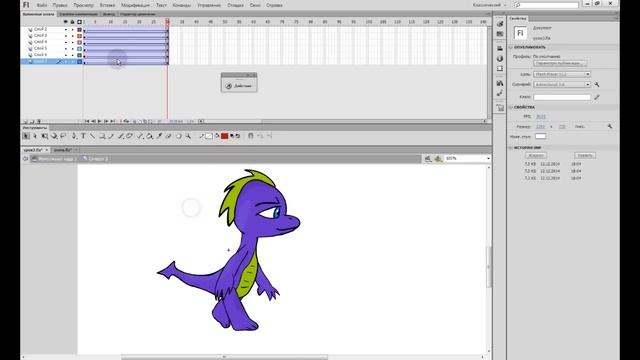Toggle Snap to Objects magnet
The width and height of the screenshot is (640, 360).
click(251, 136)
